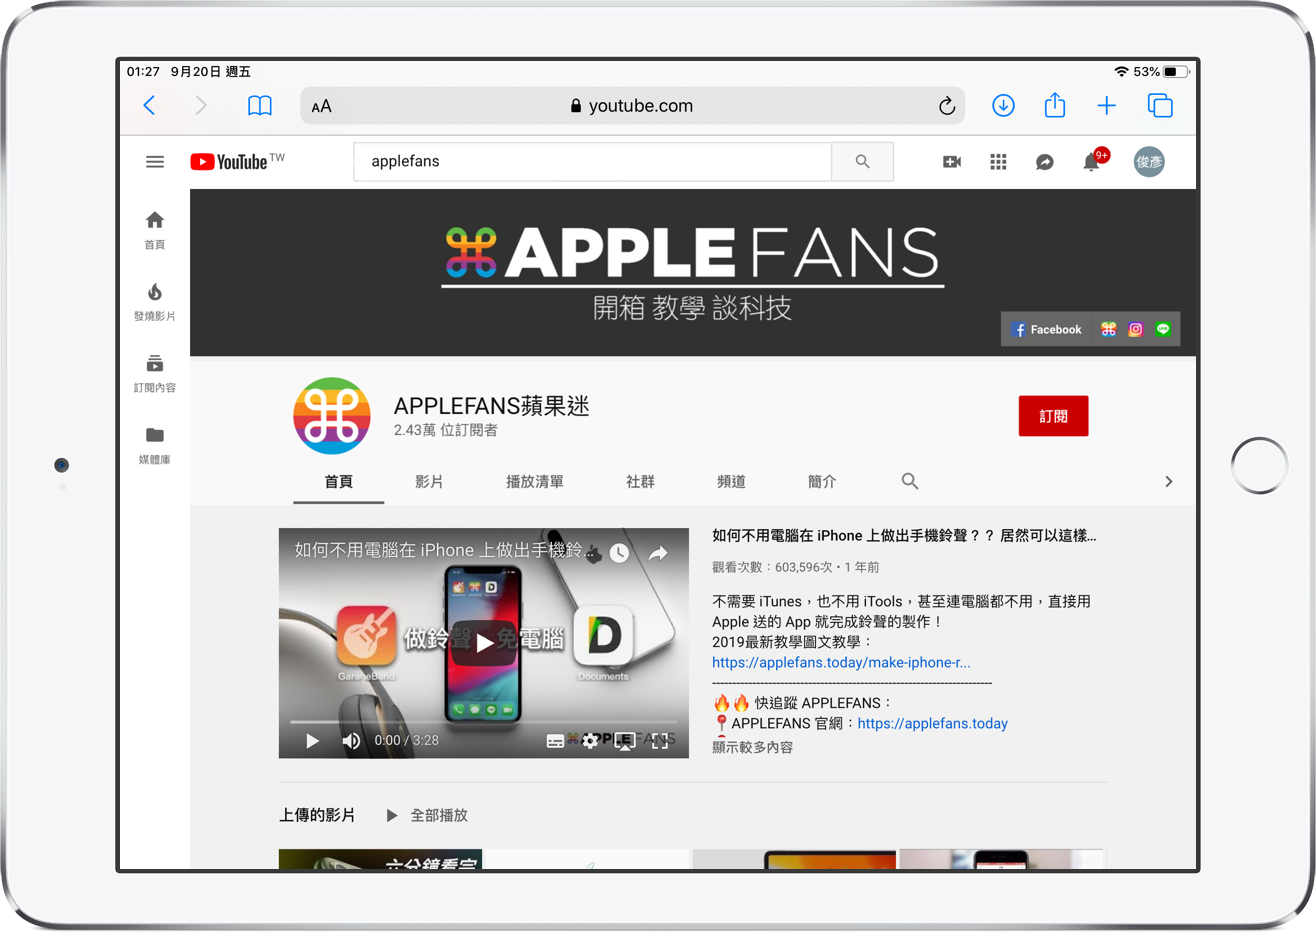Open create video camera icon

click(952, 162)
